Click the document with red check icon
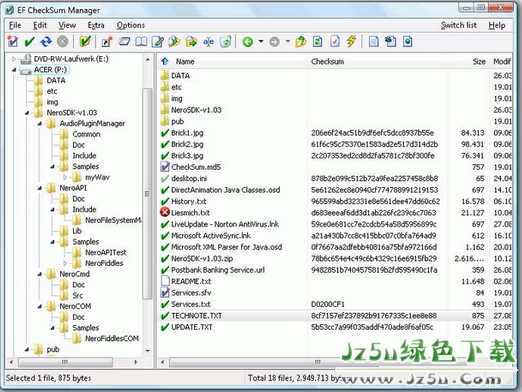The image size is (522, 392). [x=335, y=42]
